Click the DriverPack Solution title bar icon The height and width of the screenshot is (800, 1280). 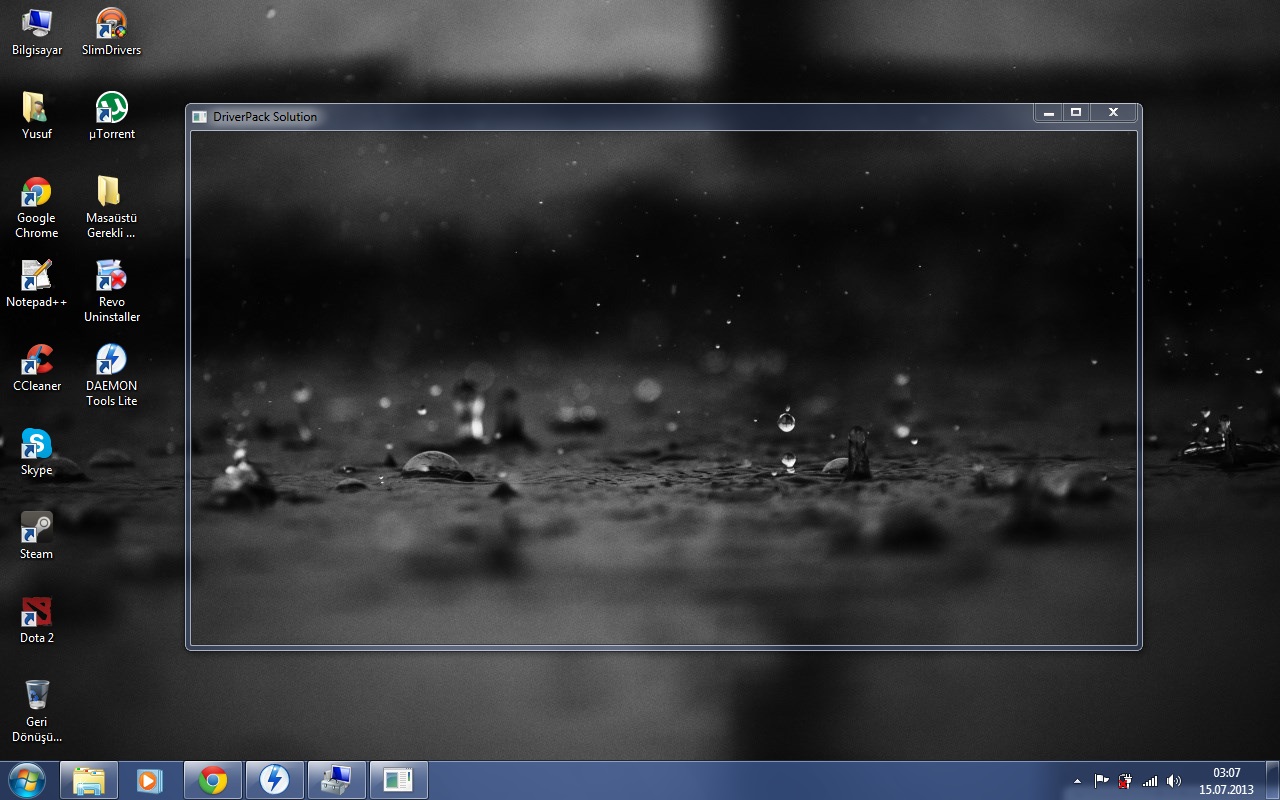point(199,117)
